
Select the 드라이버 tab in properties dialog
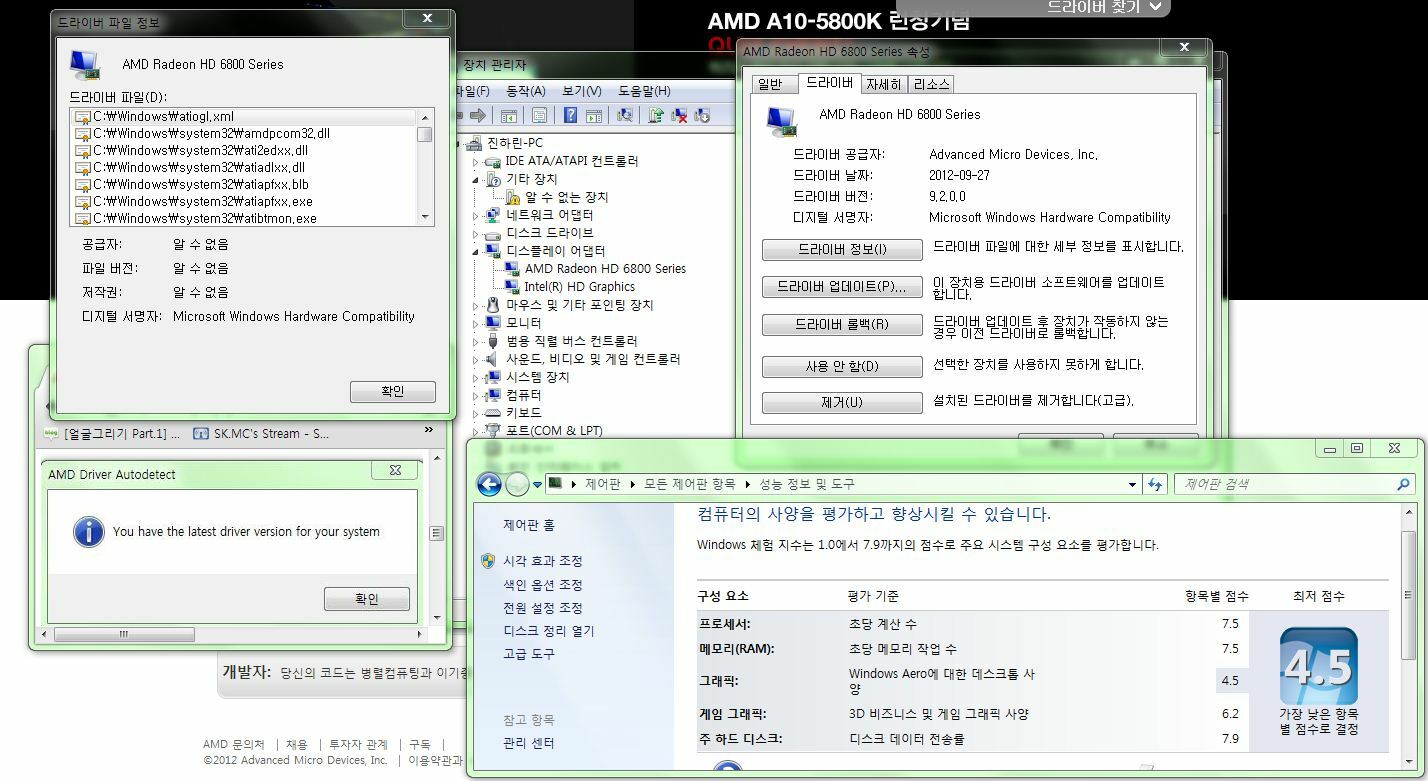(x=830, y=83)
